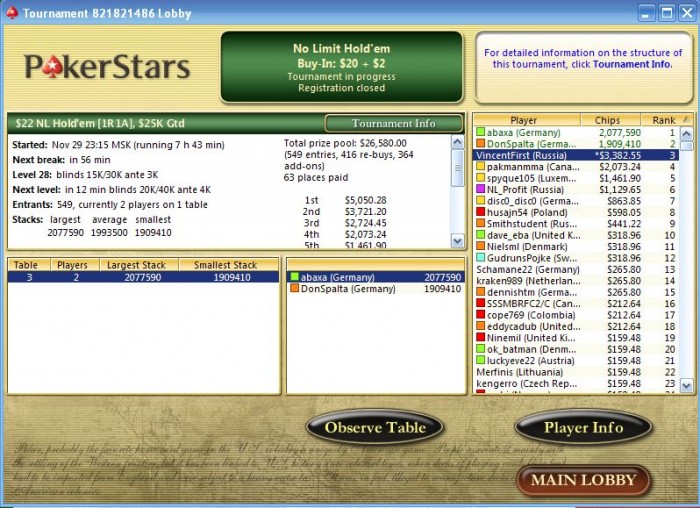The image size is (700, 508).
Task: Click the tournament details scrollbar thumb
Action: (458, 168)
